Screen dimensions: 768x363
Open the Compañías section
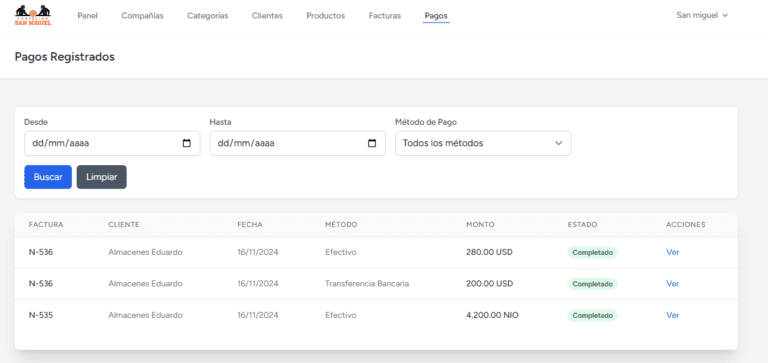tap(143, 16)
